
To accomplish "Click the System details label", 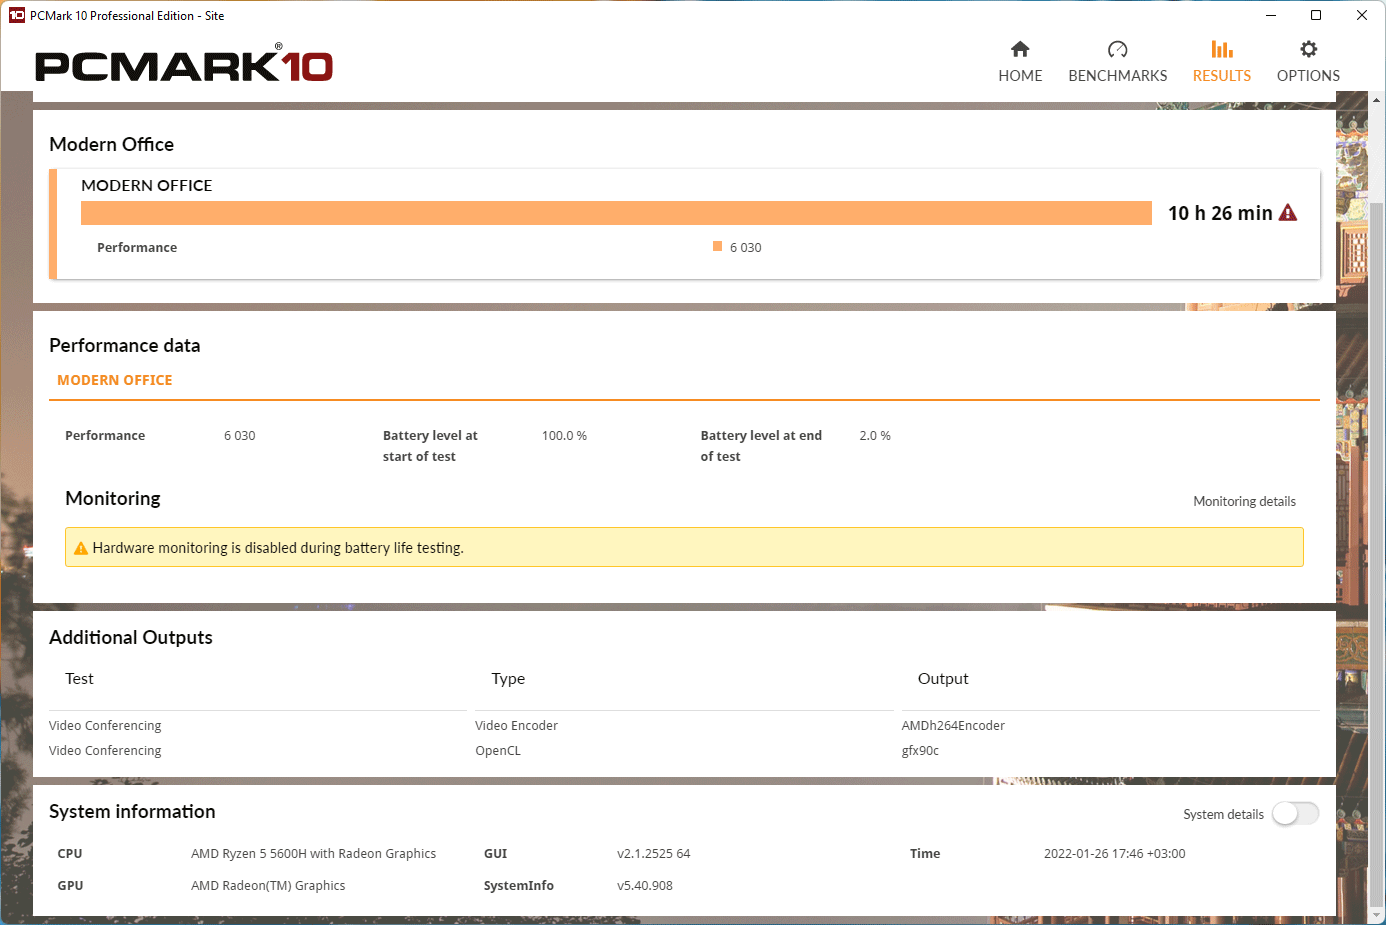I will (1223, 814).
